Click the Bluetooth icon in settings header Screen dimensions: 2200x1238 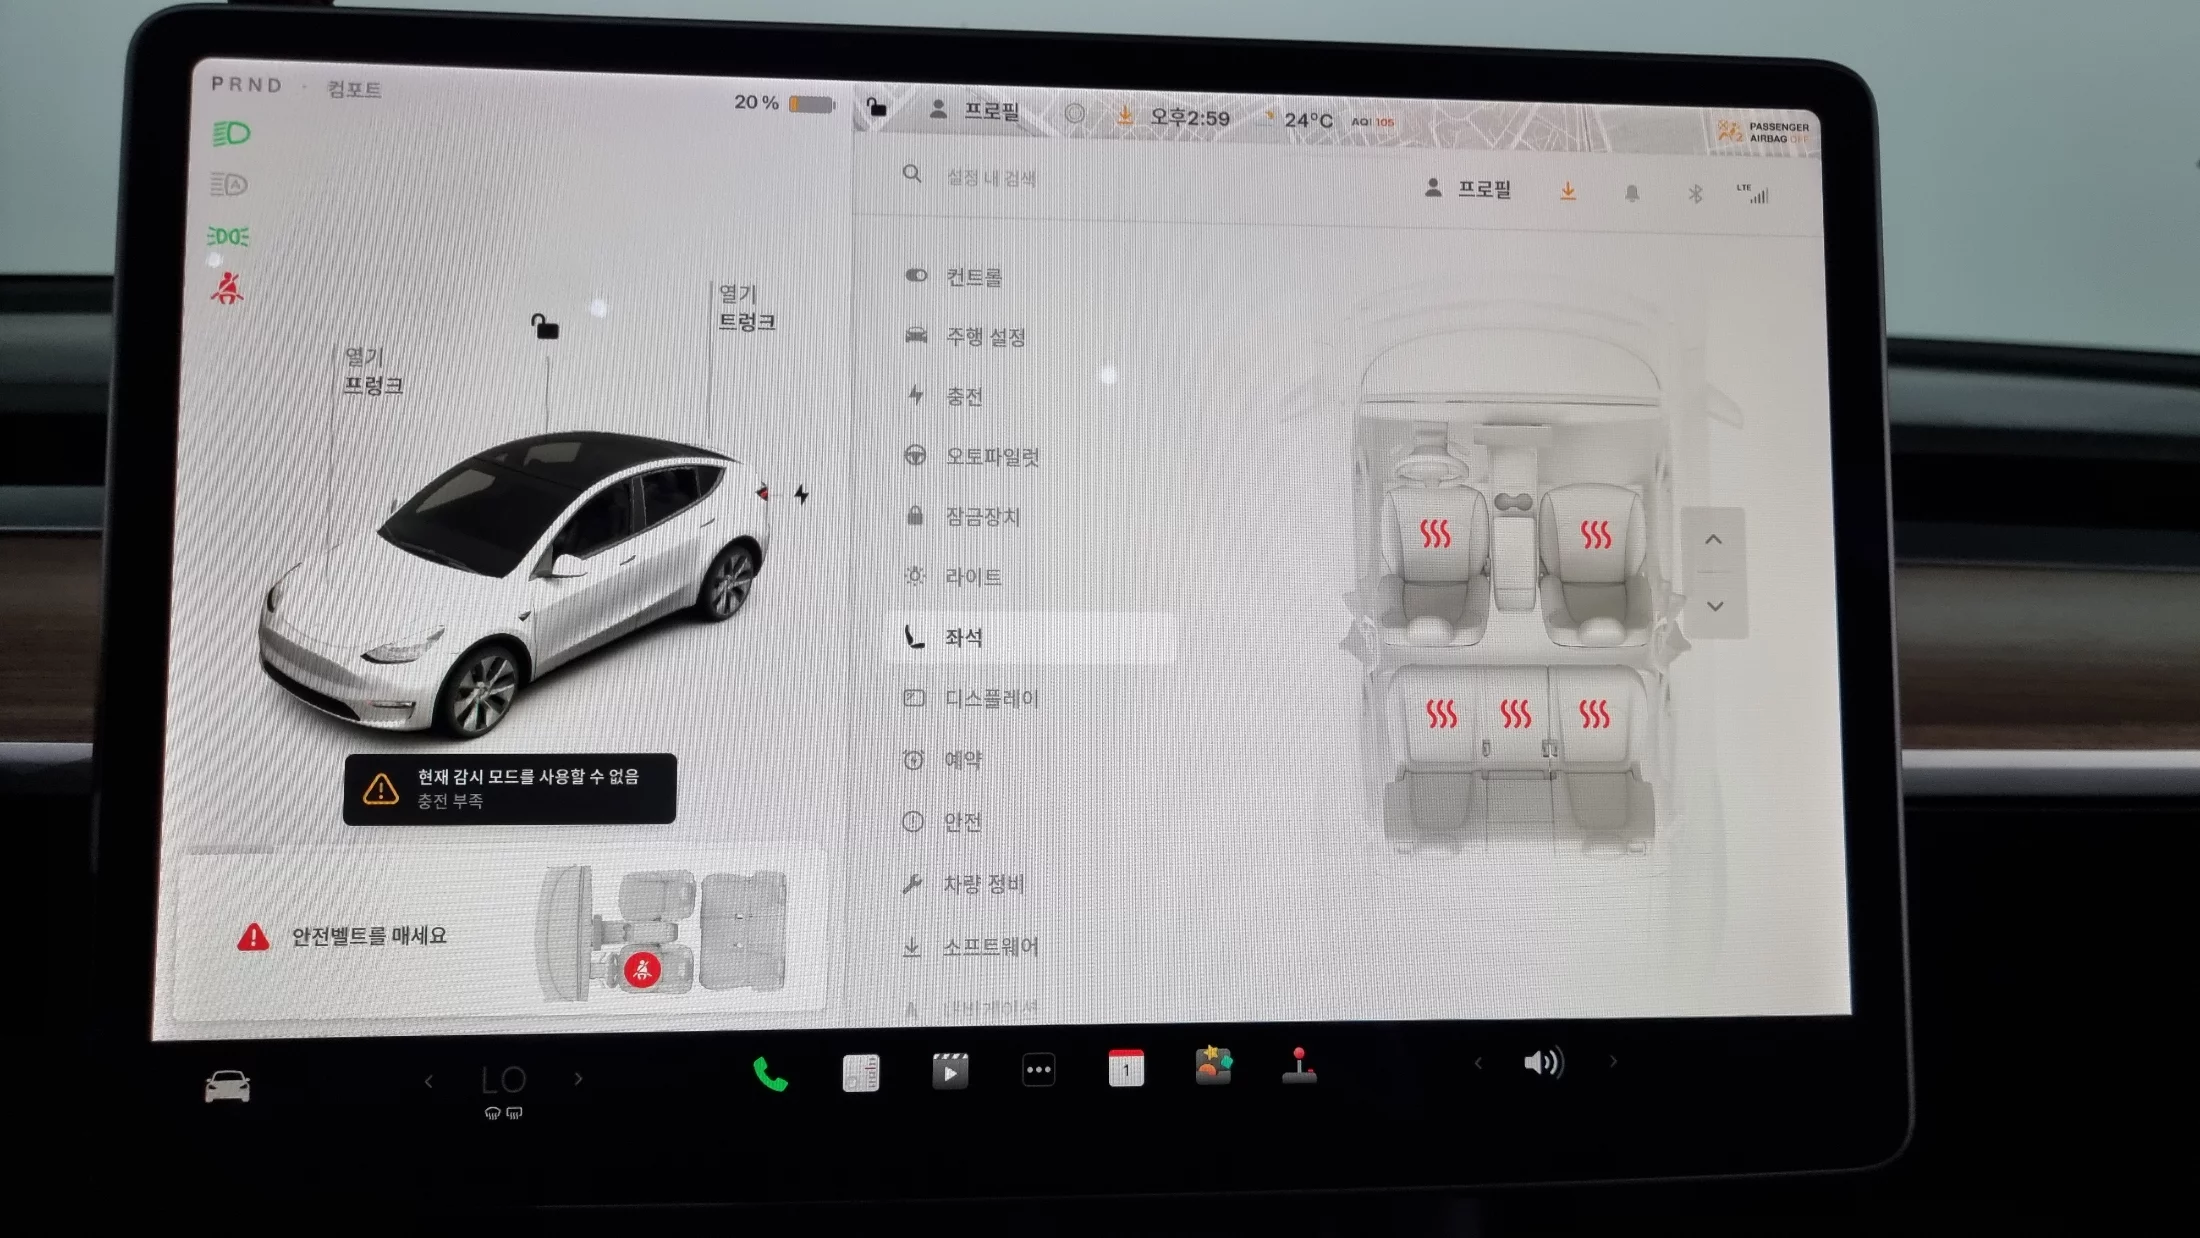(x=1694, y=194)
